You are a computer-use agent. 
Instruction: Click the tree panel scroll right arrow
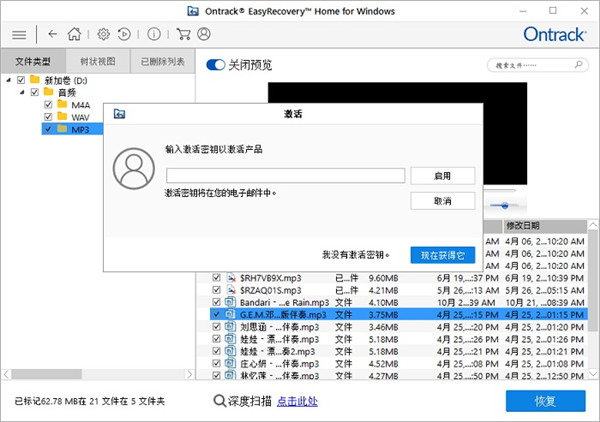coord(189,374)
